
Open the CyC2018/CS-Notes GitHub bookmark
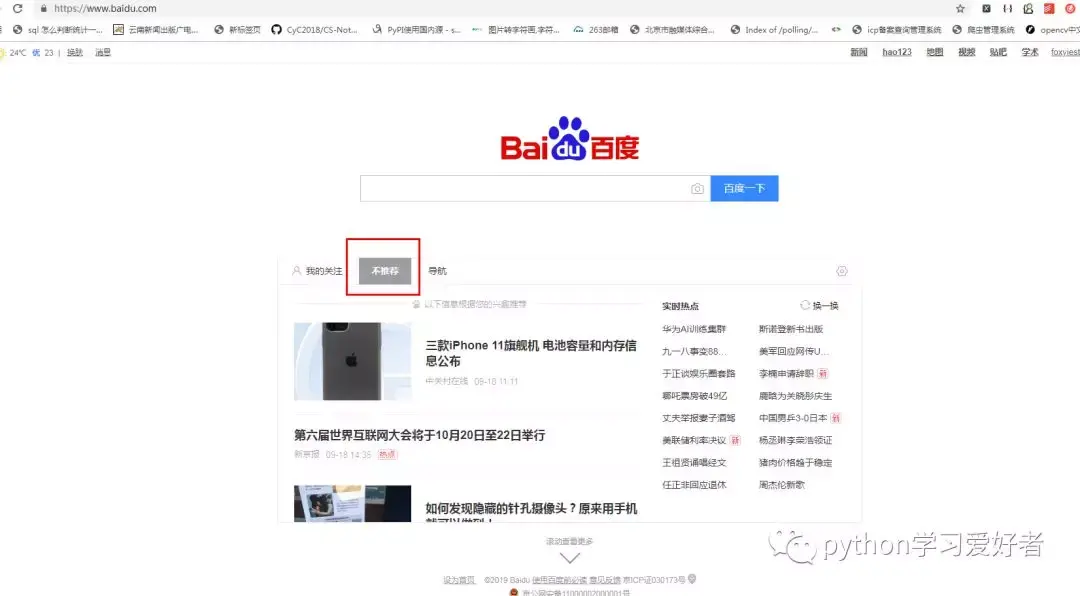(314, 30)
